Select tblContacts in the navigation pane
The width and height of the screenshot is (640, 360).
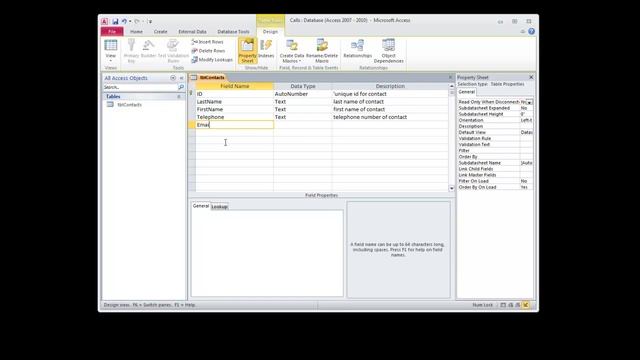pos(129,104)
